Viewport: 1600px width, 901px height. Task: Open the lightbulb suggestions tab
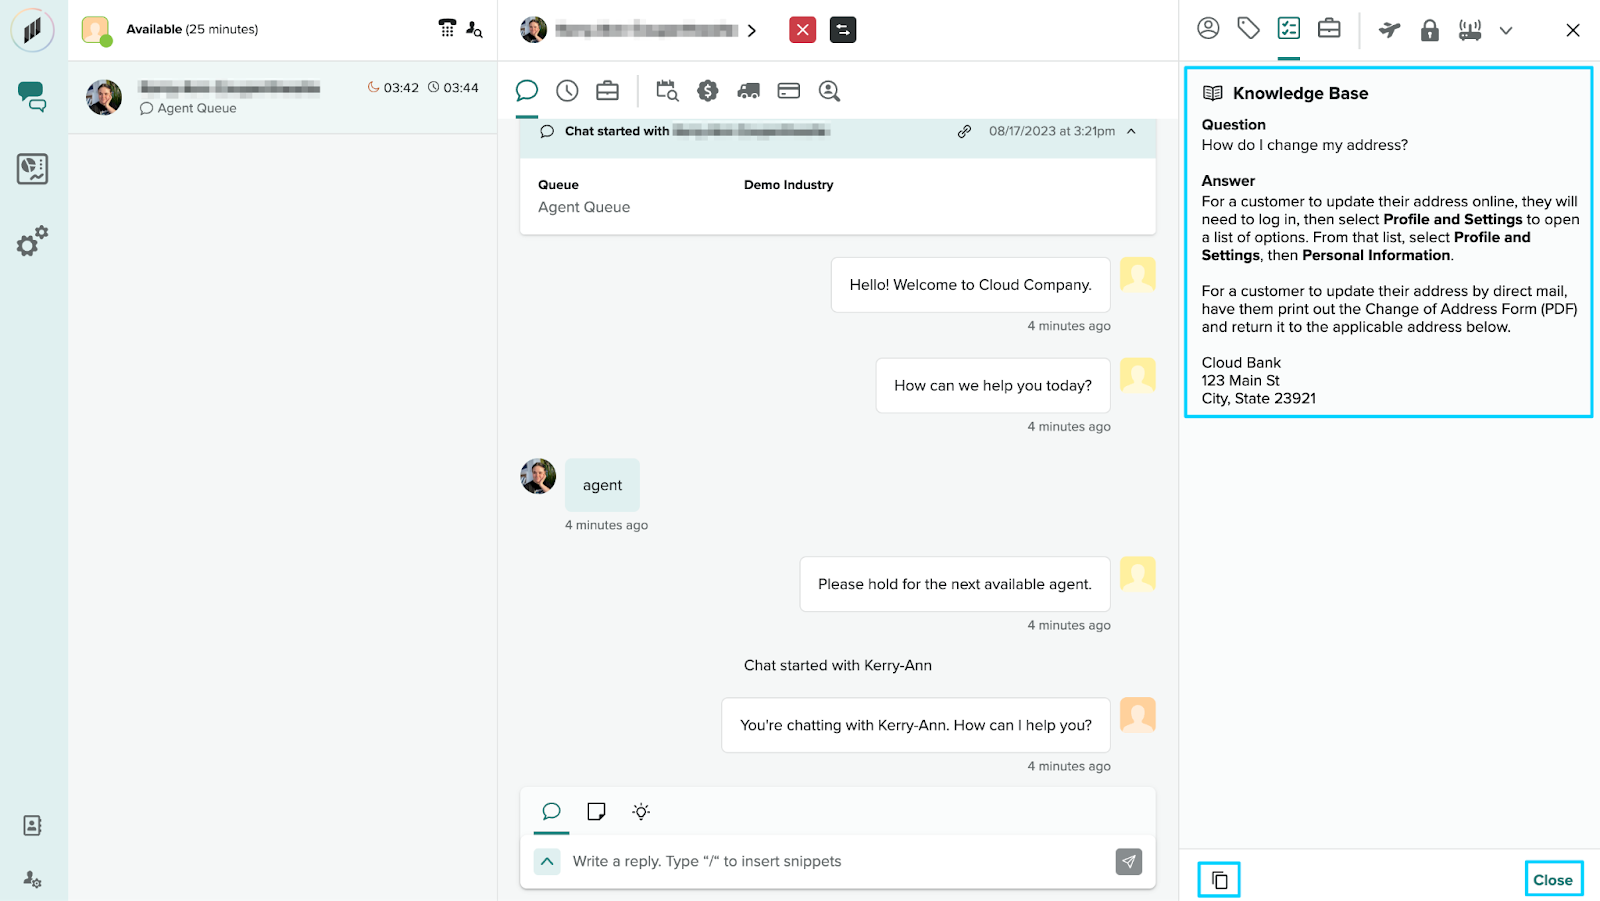pyautogui.click(x=641, y=811)
